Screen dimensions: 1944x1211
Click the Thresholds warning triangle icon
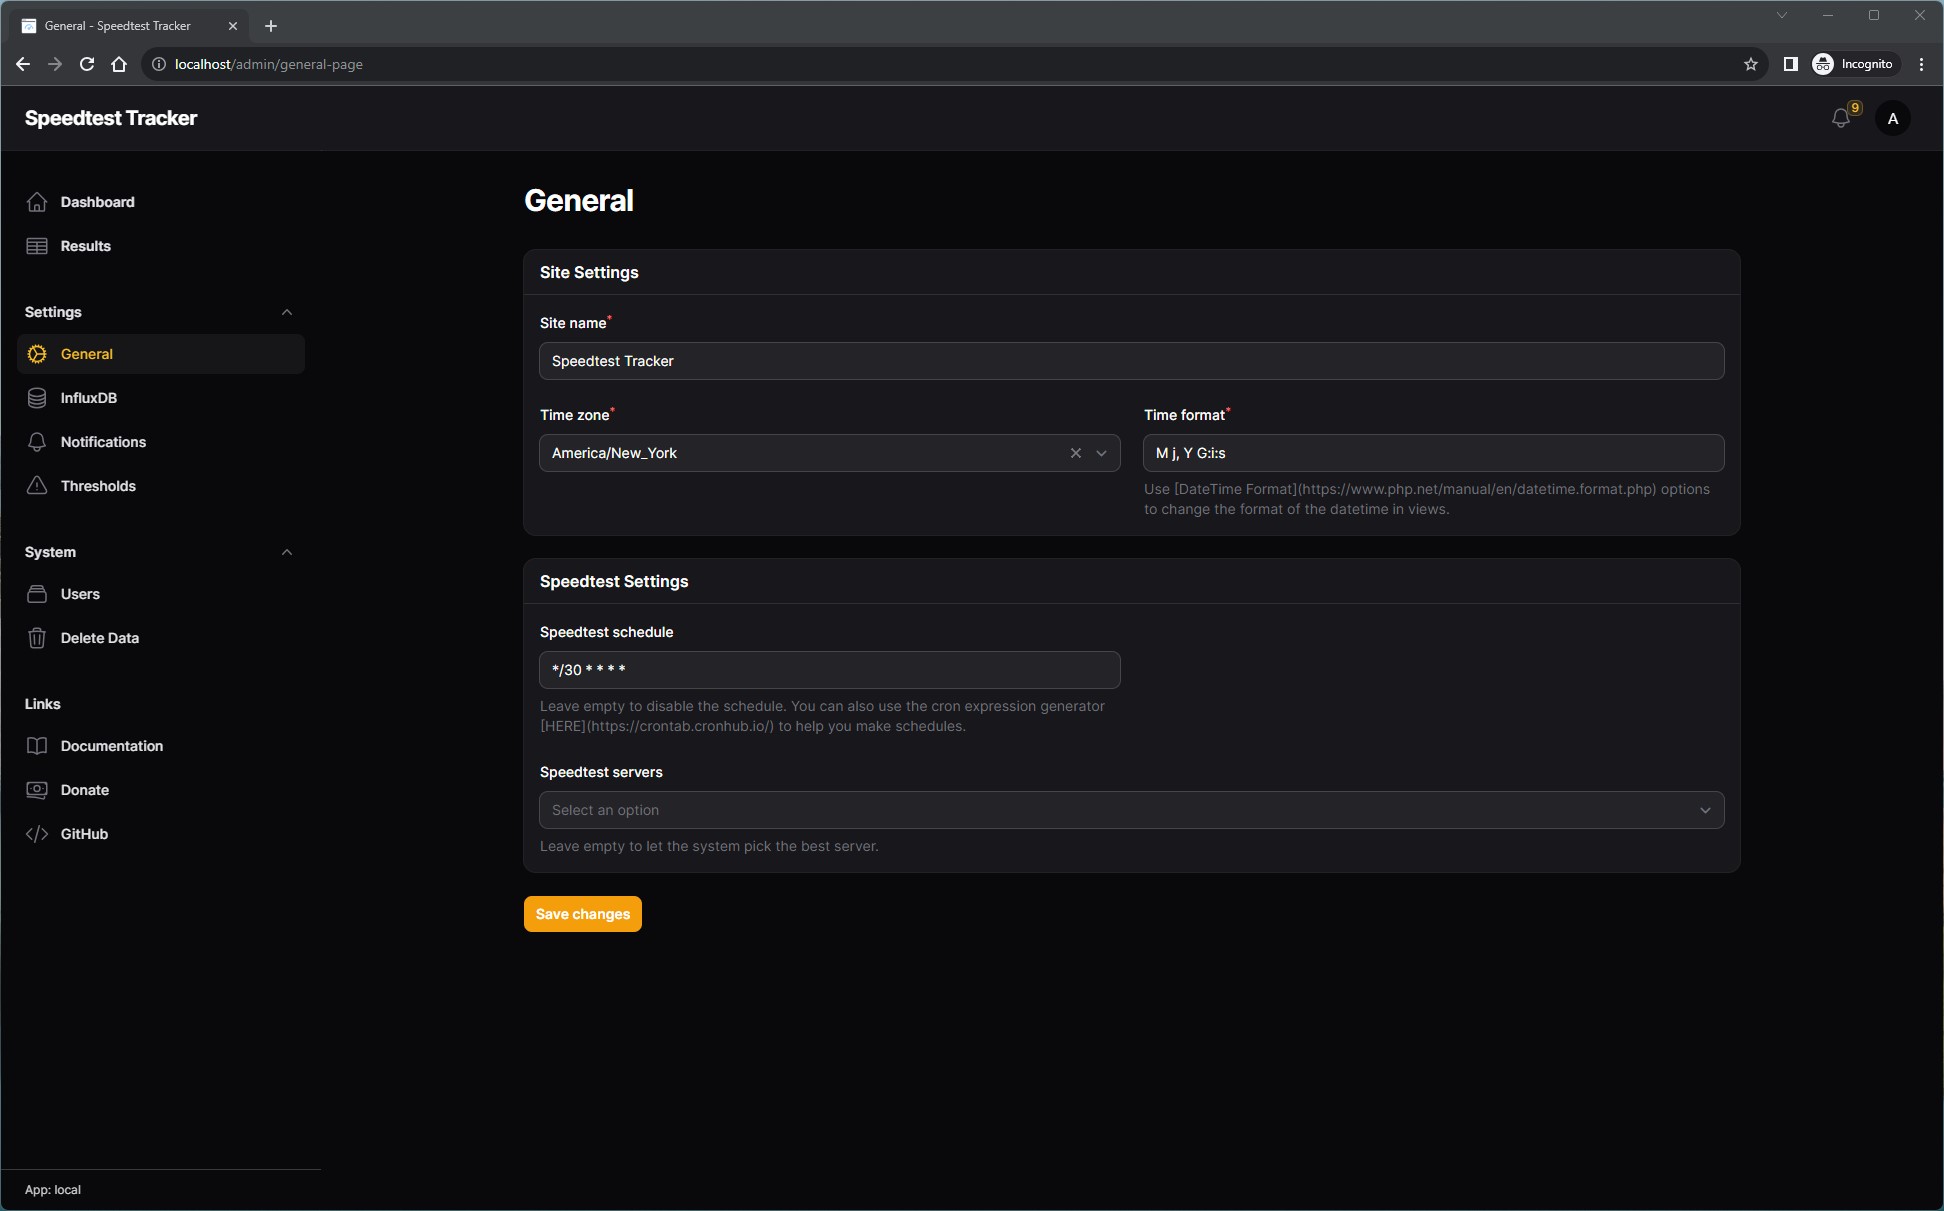point(37,486)
